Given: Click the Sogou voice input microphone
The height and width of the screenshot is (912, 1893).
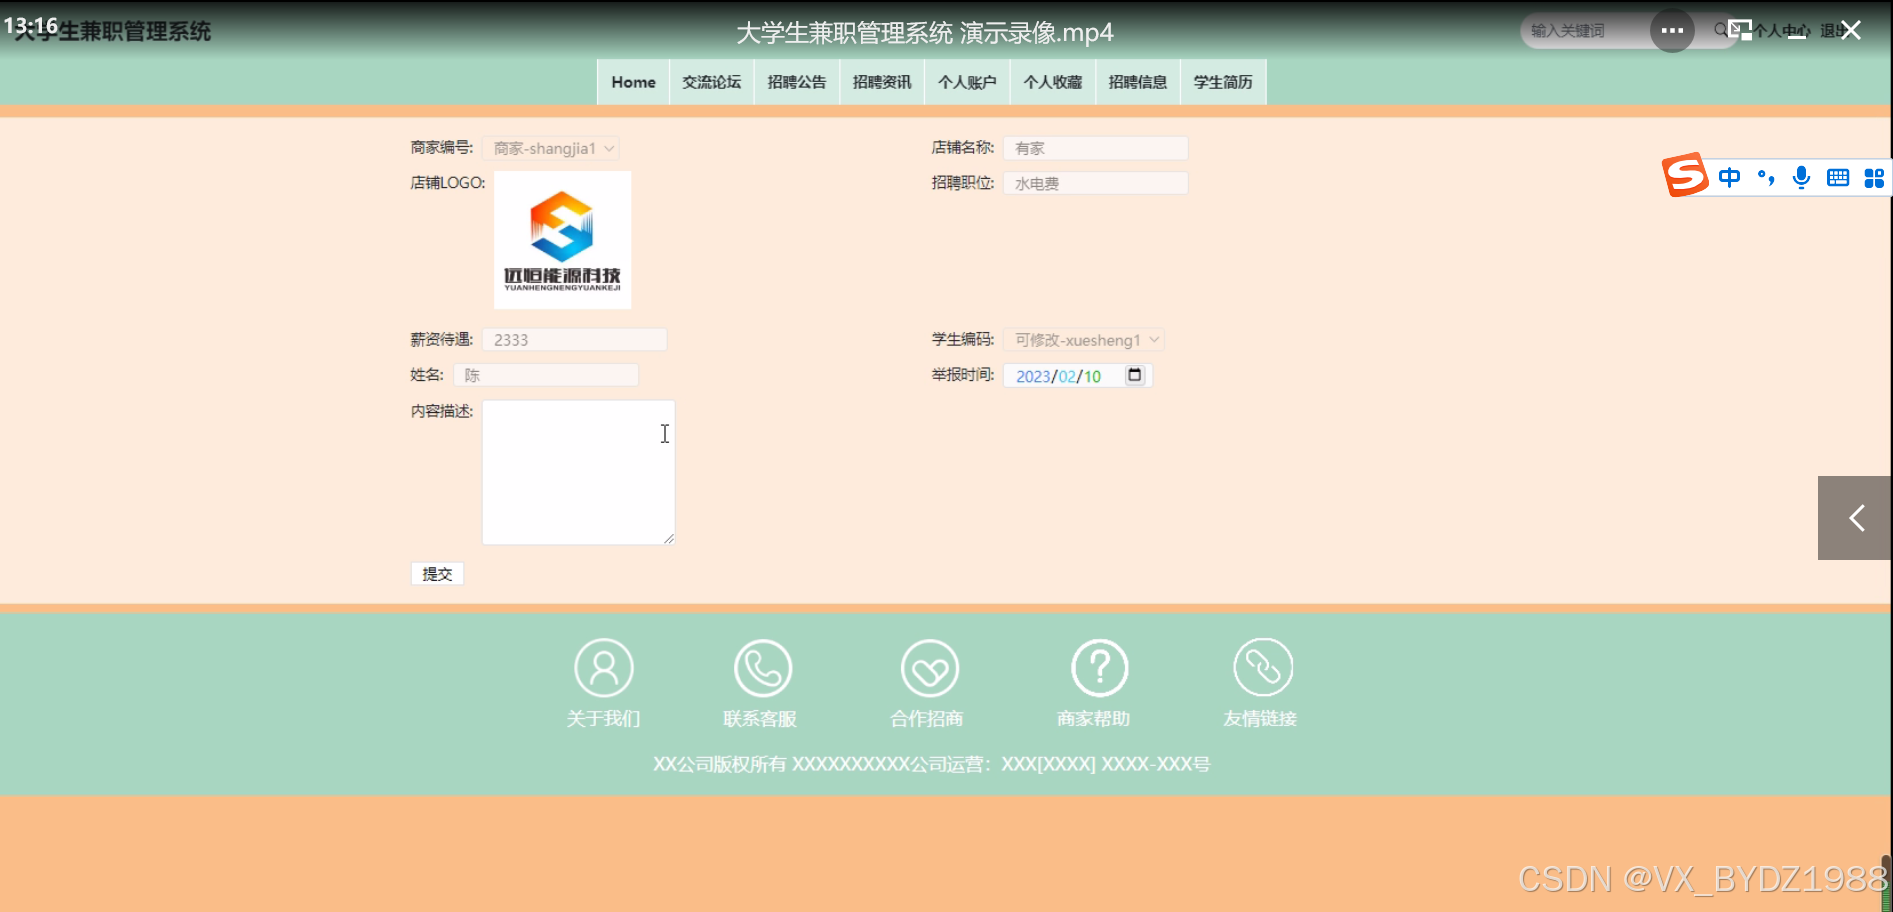Looking at the screenshot, I should click(x=1801, y=178).
